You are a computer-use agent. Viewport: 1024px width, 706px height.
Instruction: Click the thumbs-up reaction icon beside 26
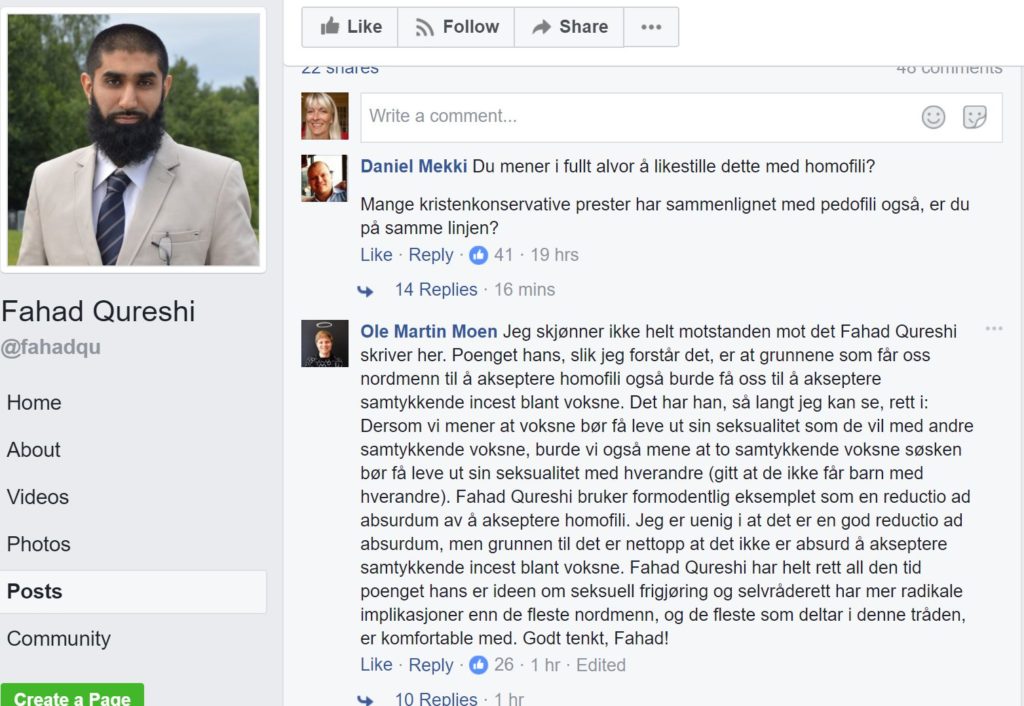[x=478, y=665]
